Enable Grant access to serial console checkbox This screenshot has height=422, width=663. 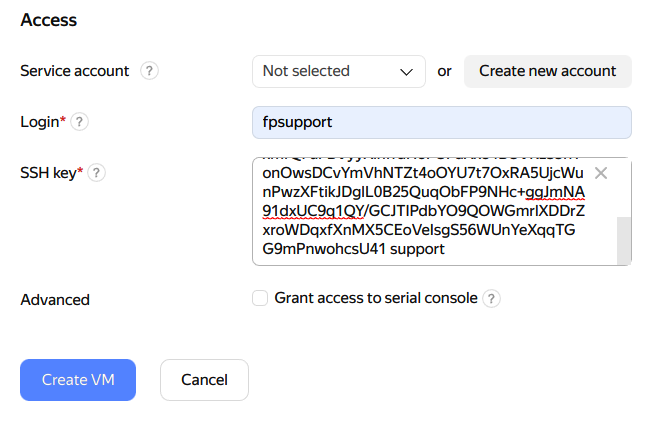(260, 298)
